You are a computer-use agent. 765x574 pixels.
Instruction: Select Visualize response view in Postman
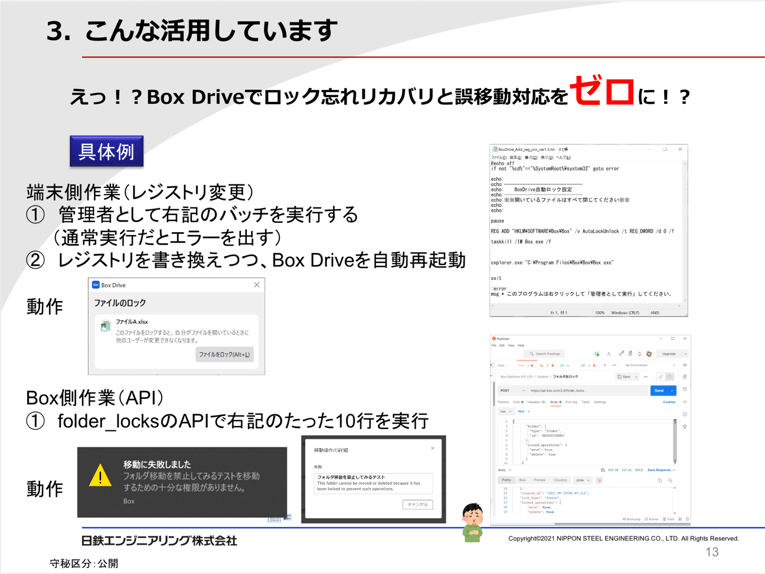560,480
